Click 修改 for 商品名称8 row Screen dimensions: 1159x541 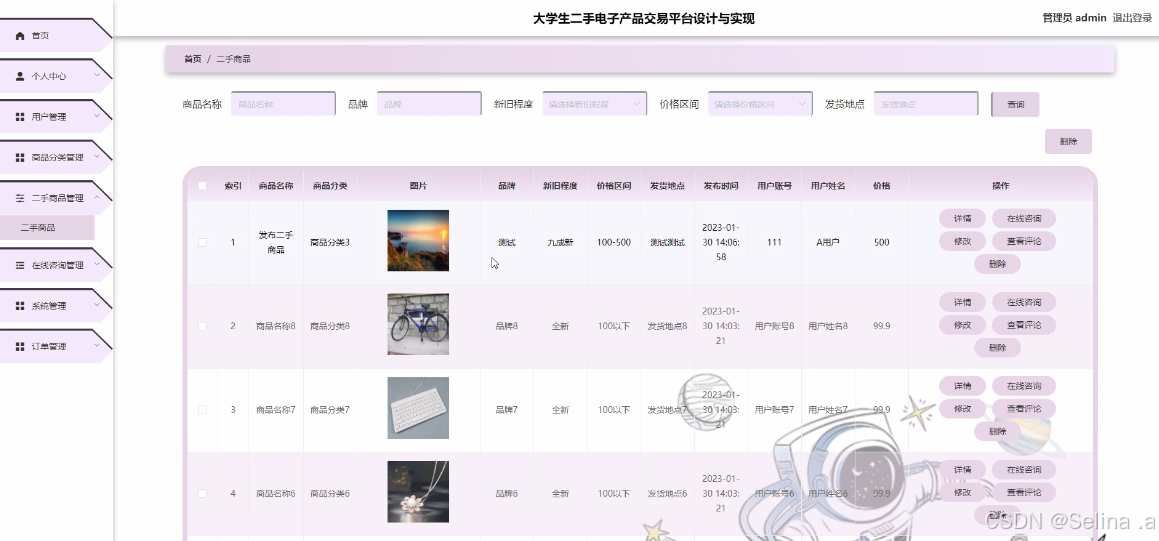962,324
